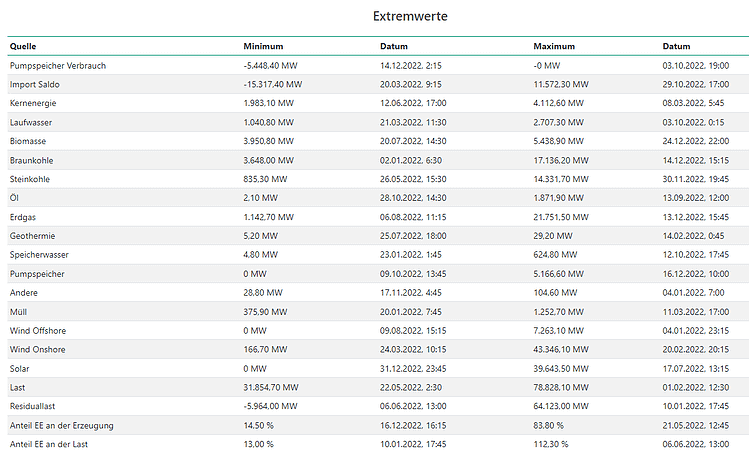Screen dimensions: 749x459
Task: Click Anteil EE an der Erzeugung
Action: 60,425
